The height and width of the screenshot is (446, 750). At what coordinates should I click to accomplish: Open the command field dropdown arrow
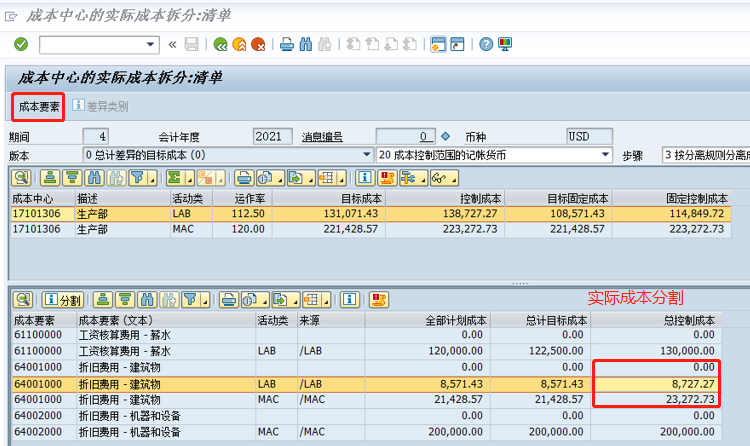pos(151,45)
